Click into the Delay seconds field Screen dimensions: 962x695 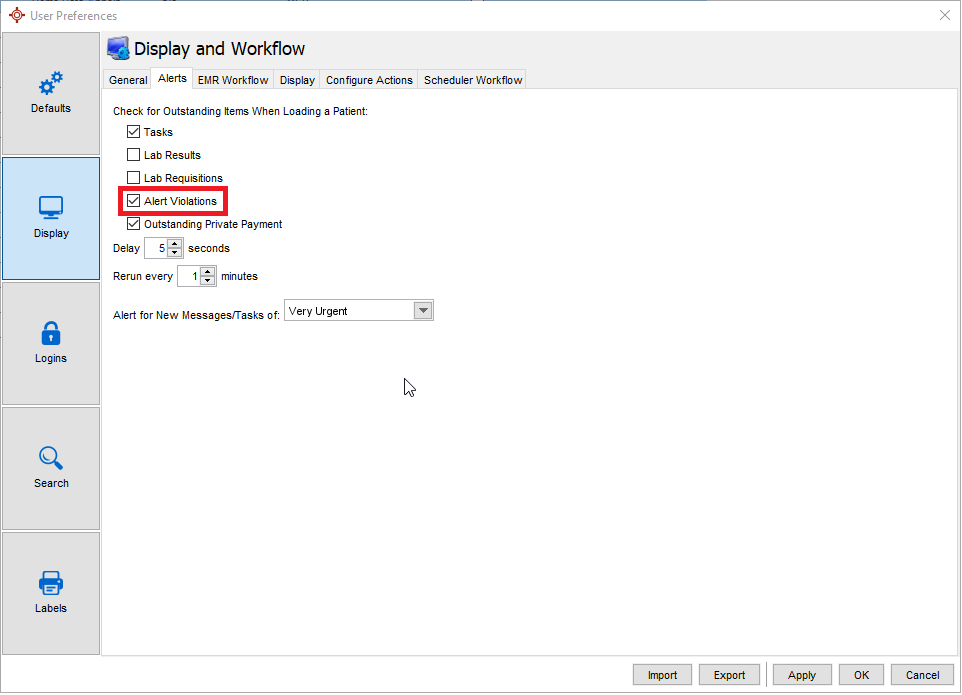(156, 248)
